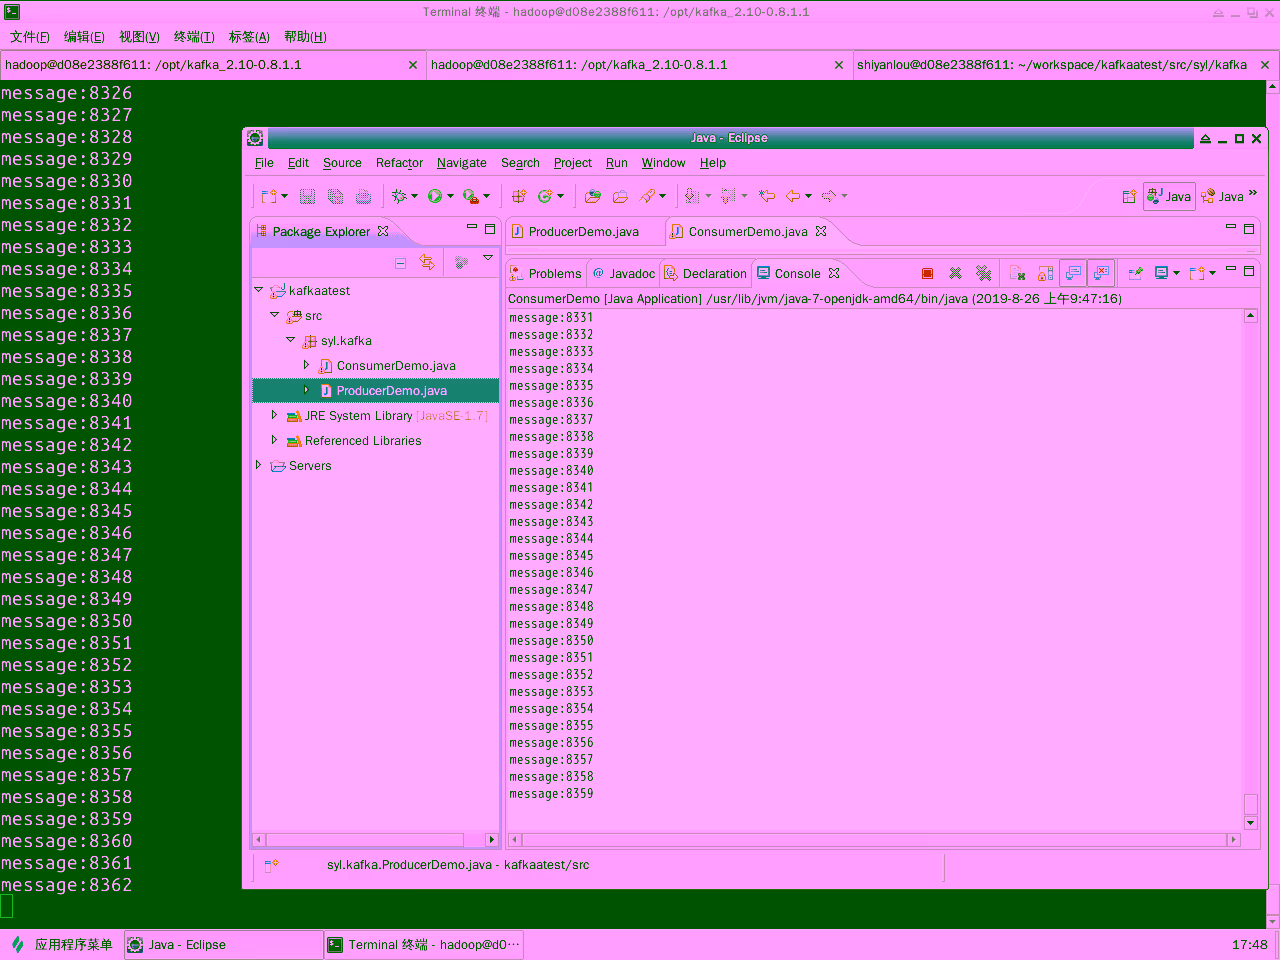1280x960 pixels.
Task: Collapse the kafkaatest project tree node
Action: point(258,290)
